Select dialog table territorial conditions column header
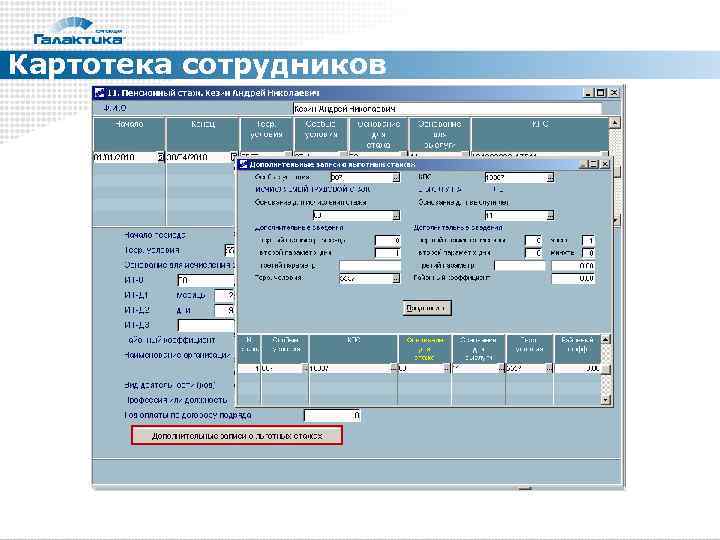Viewport: 720px width, 540px height. [x=529, y=349]
